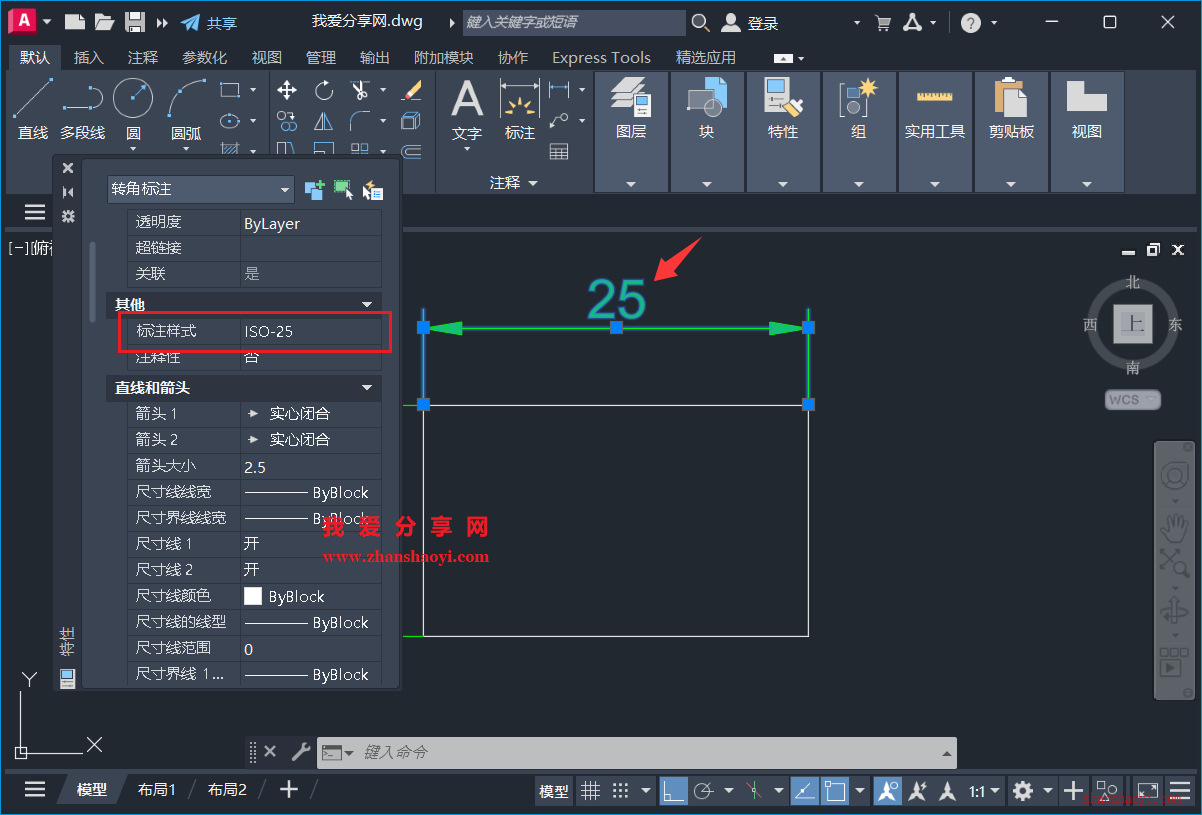Viewport: 1202px width, 815px height.
Task: Toggle snap mode dots in status bar
Action: pos(620,791)
